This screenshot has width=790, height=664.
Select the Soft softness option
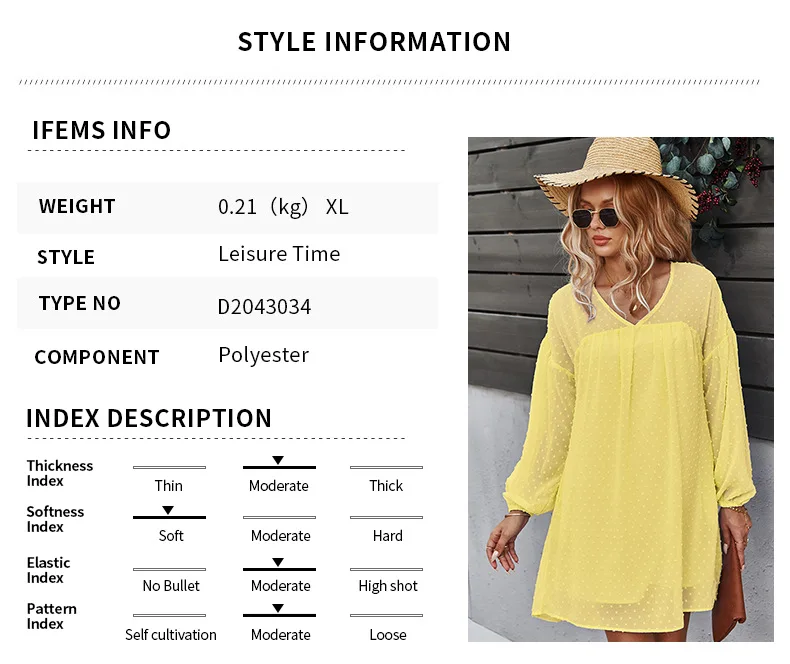(171, 536)
